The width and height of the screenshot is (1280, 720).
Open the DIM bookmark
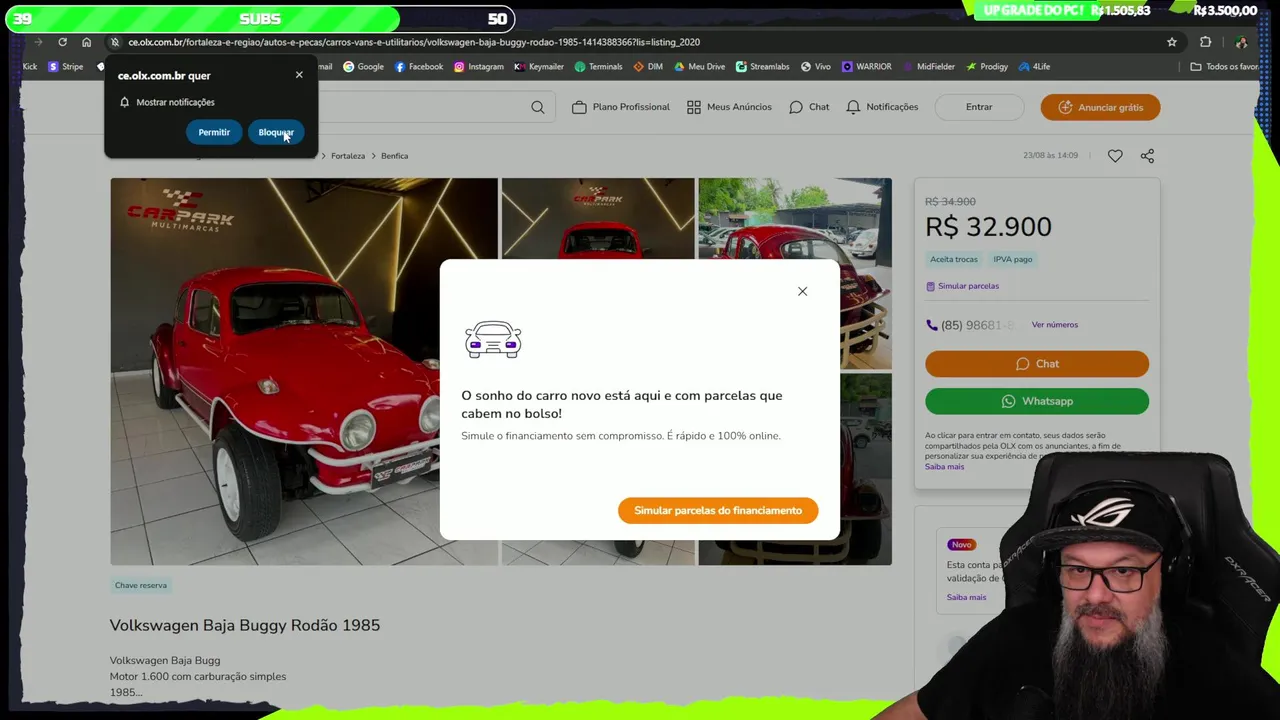(648, 67)
